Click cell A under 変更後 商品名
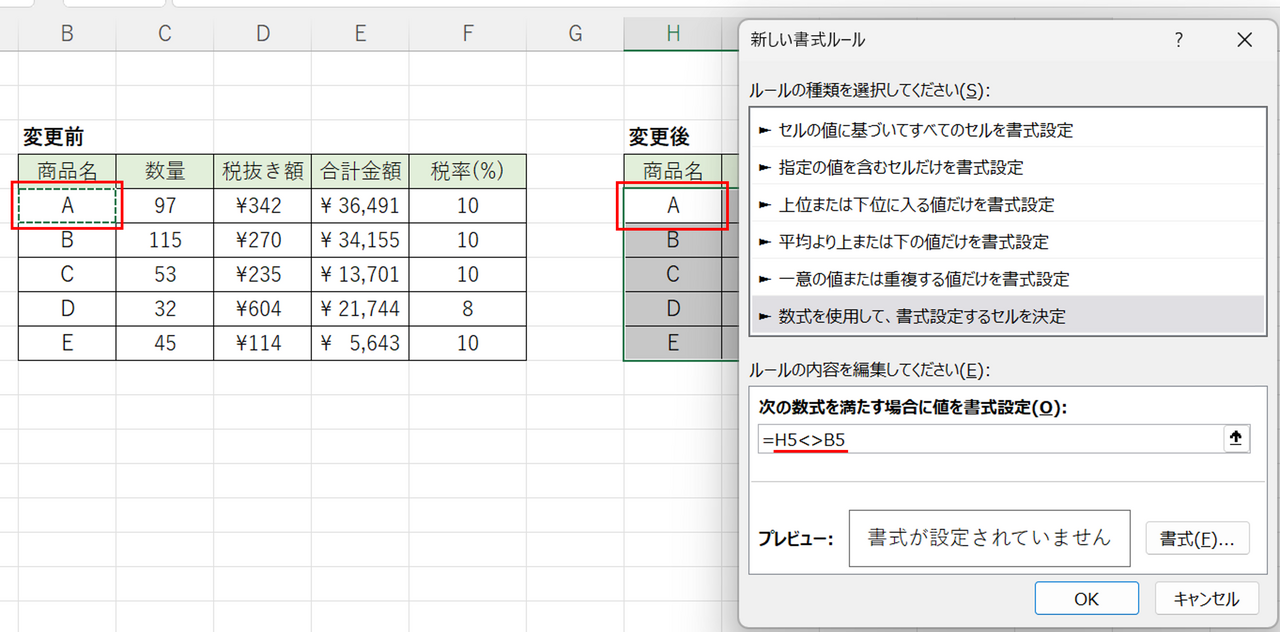The image size is (1280, 632). [x=673, y=206]
